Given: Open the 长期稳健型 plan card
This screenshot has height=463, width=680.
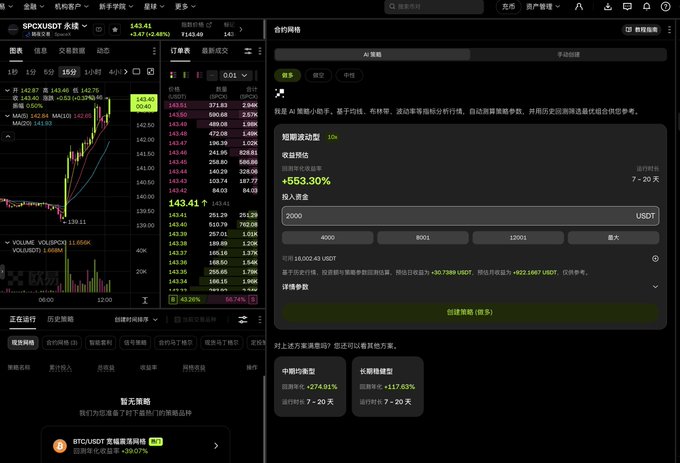Looking at the screenshot, I should coord(388,387).
